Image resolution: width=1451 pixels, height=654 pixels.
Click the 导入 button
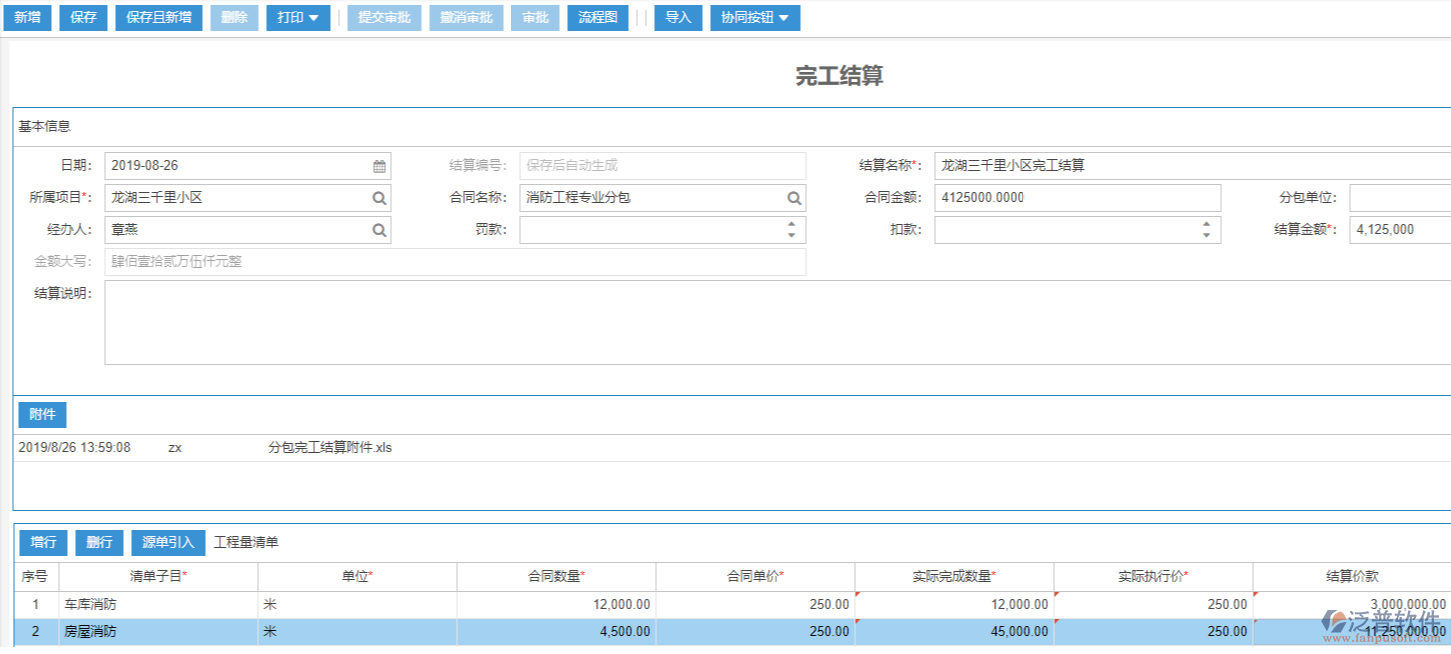click(678, 18)
